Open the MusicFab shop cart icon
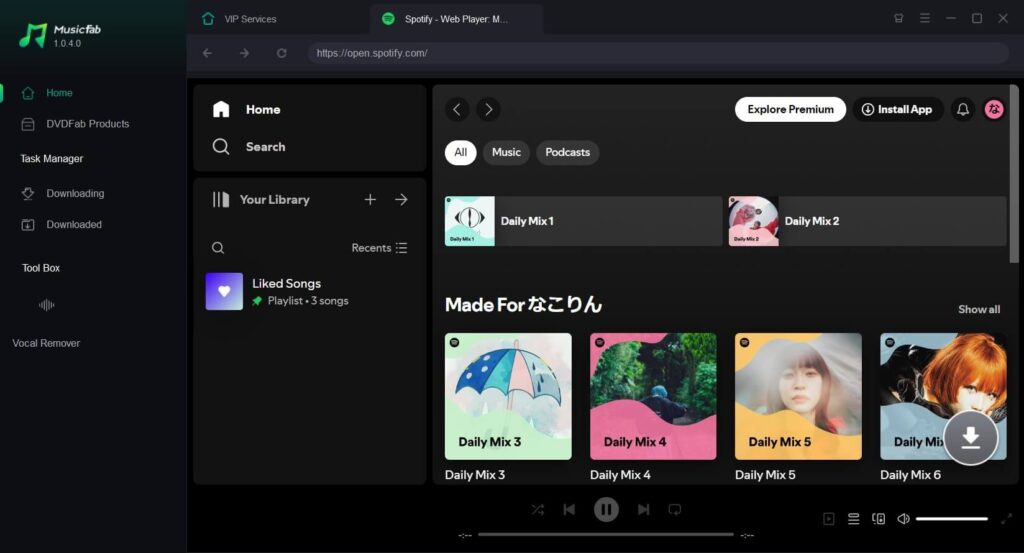Screen dimensions: 1024x553 [899, 18]
